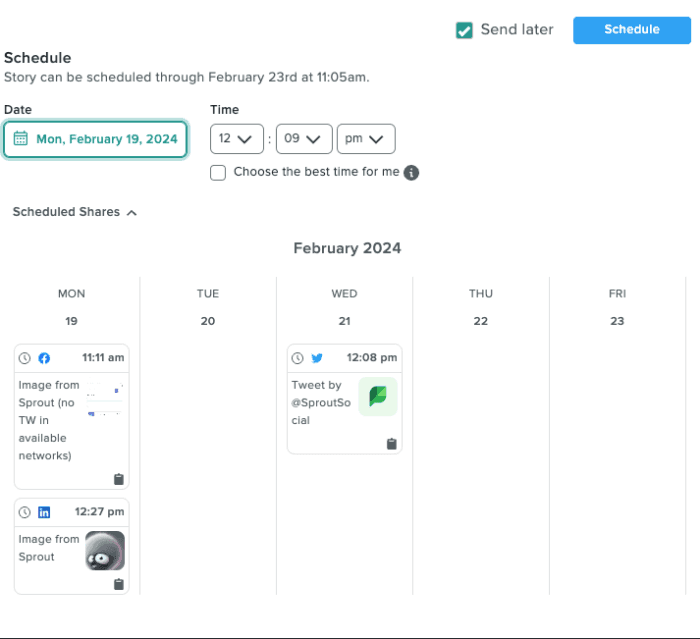This screenshot has width=700, height=639.
Task: Select the Sprout leaf thumbnail in the tweet
Action: [378, 397]
